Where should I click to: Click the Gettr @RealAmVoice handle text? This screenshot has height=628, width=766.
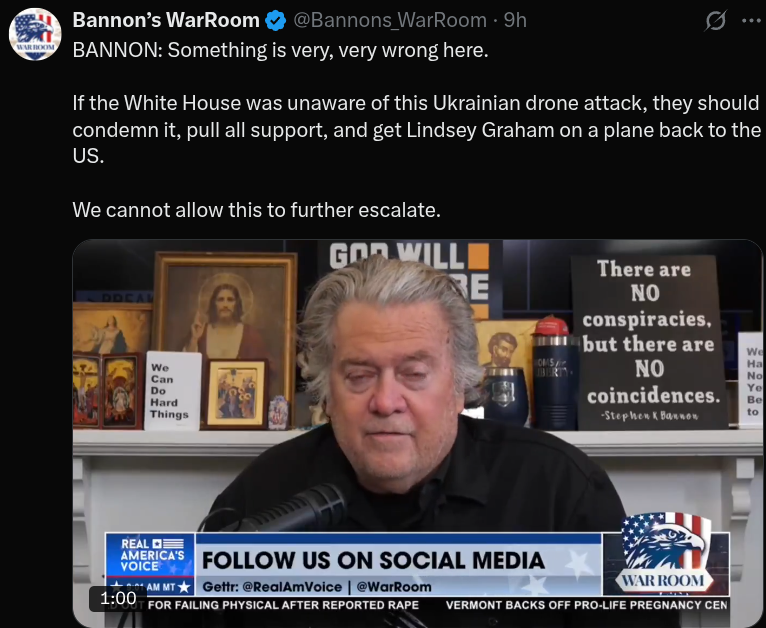click(x=272, y=586)
